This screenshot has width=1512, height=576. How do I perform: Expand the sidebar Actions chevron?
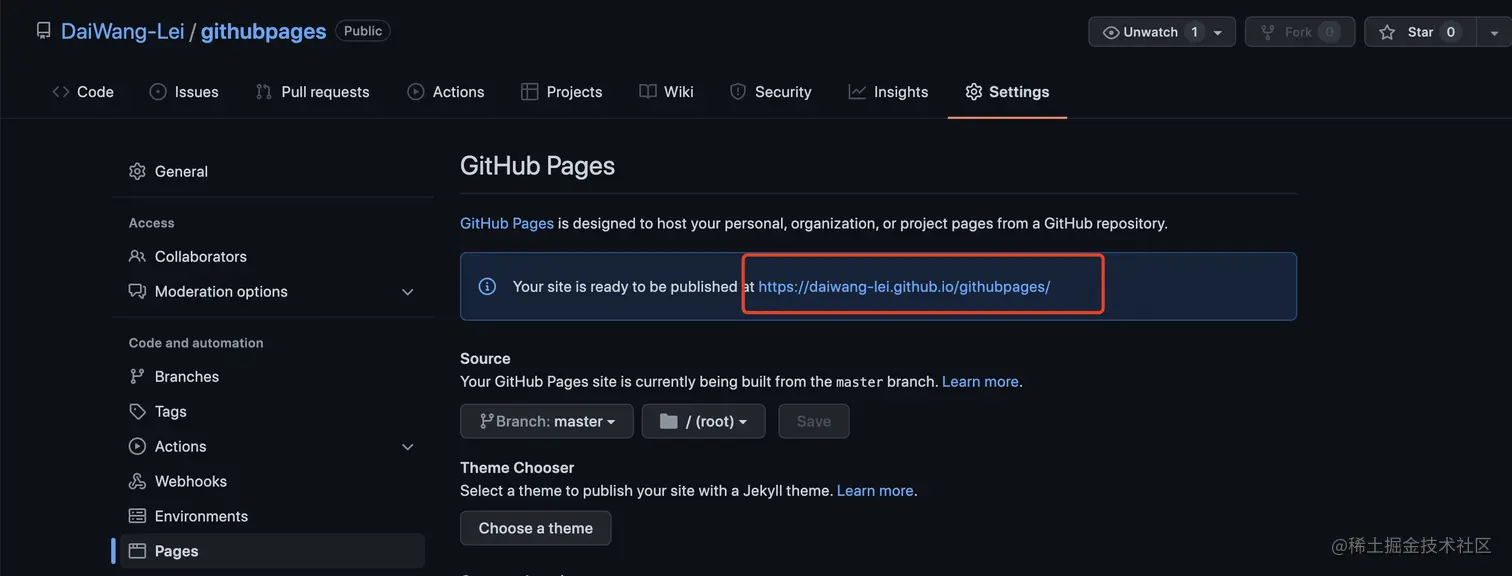click(x=407, y=447)
